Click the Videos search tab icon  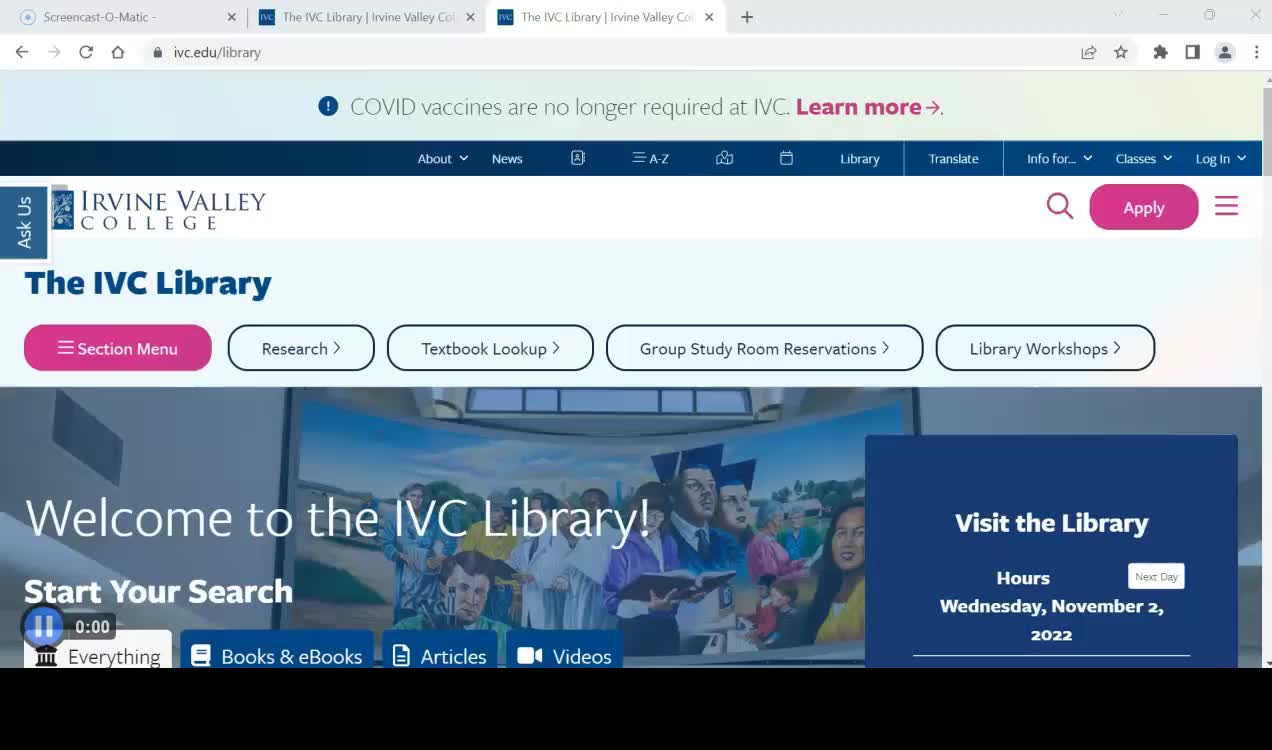(529, 655)
